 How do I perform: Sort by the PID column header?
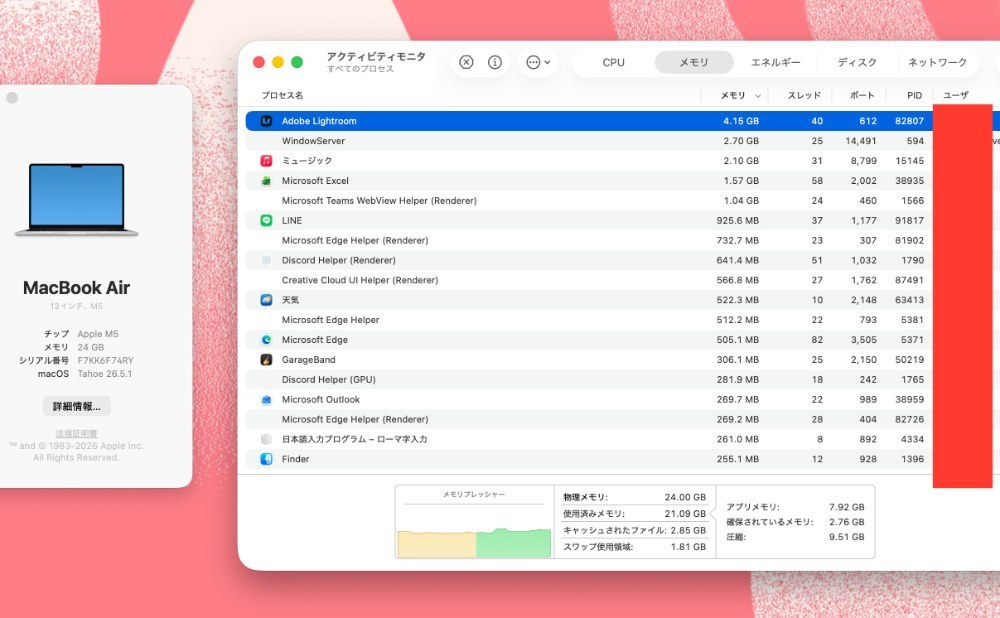coord(915,95)
